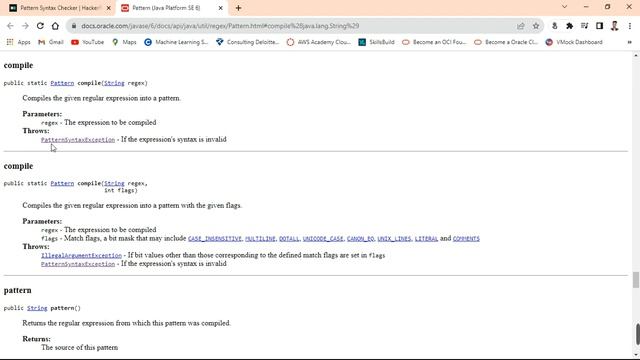Screen dimensions: 640x360
Task: Open String link in first compile signature
Action: click(114, 83)
